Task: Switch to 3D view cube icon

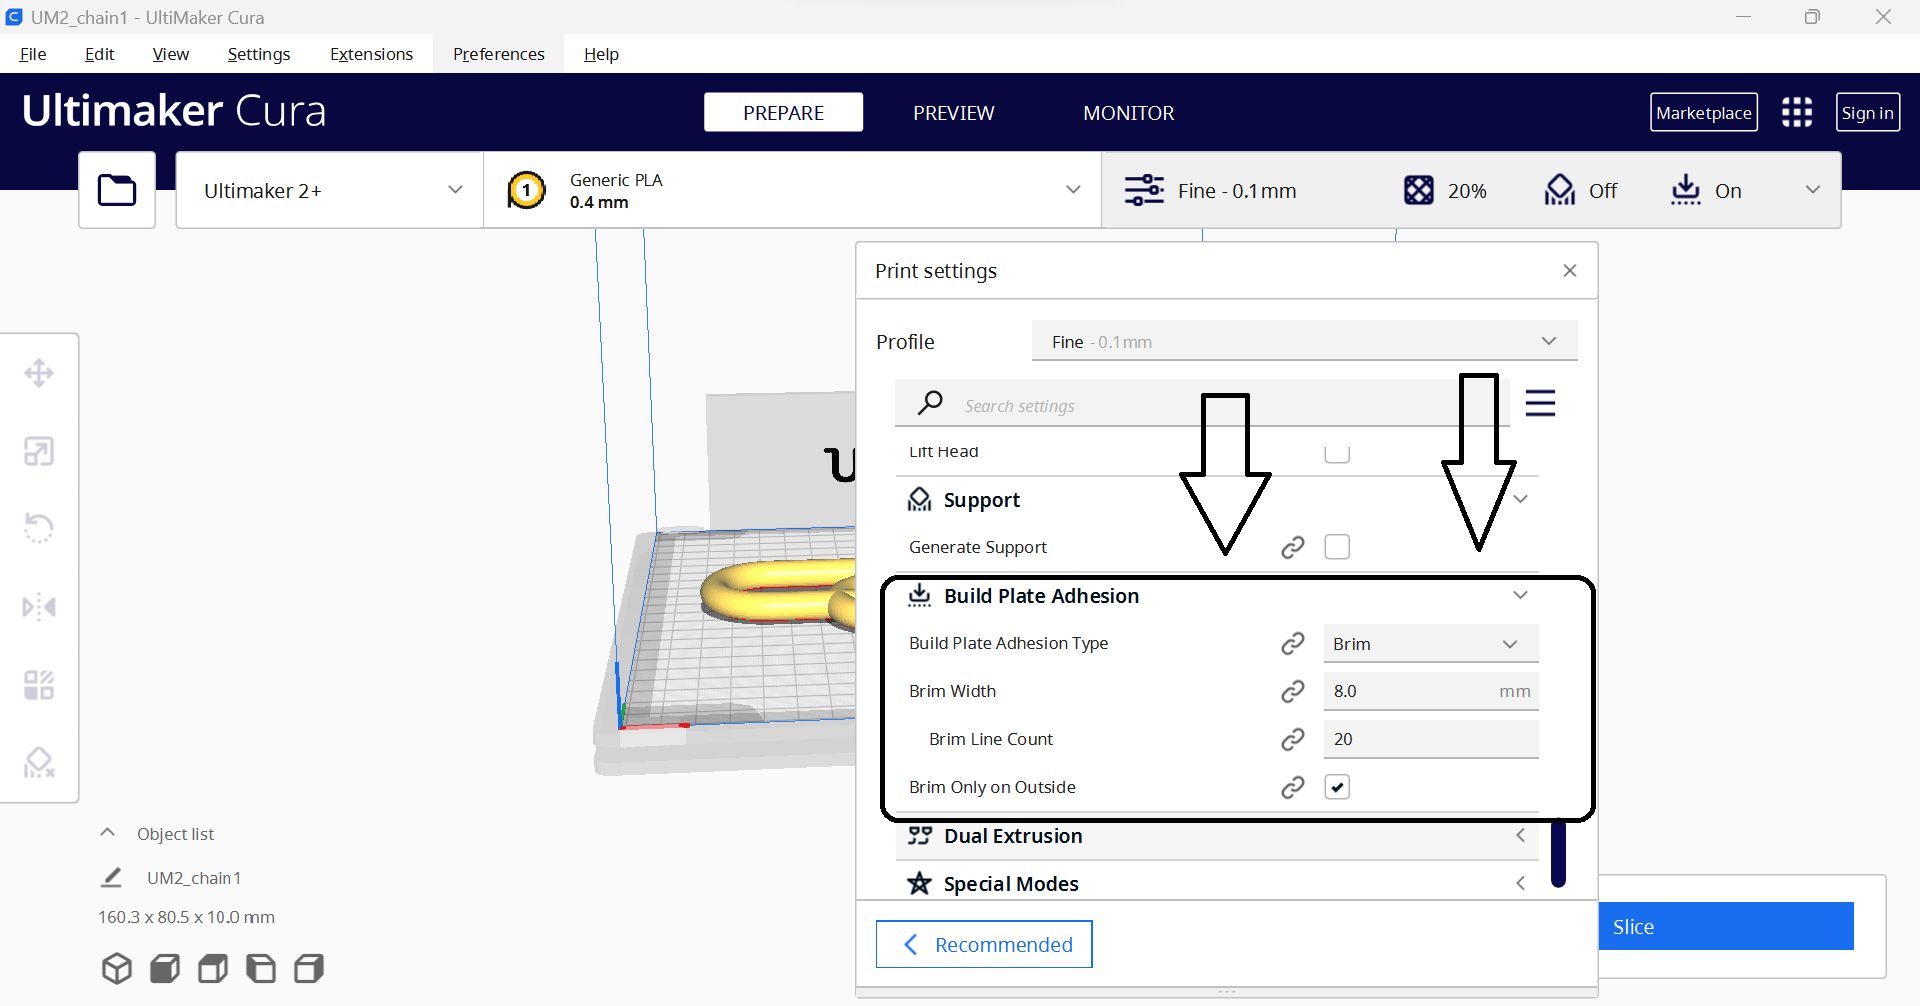Action: 117,968
